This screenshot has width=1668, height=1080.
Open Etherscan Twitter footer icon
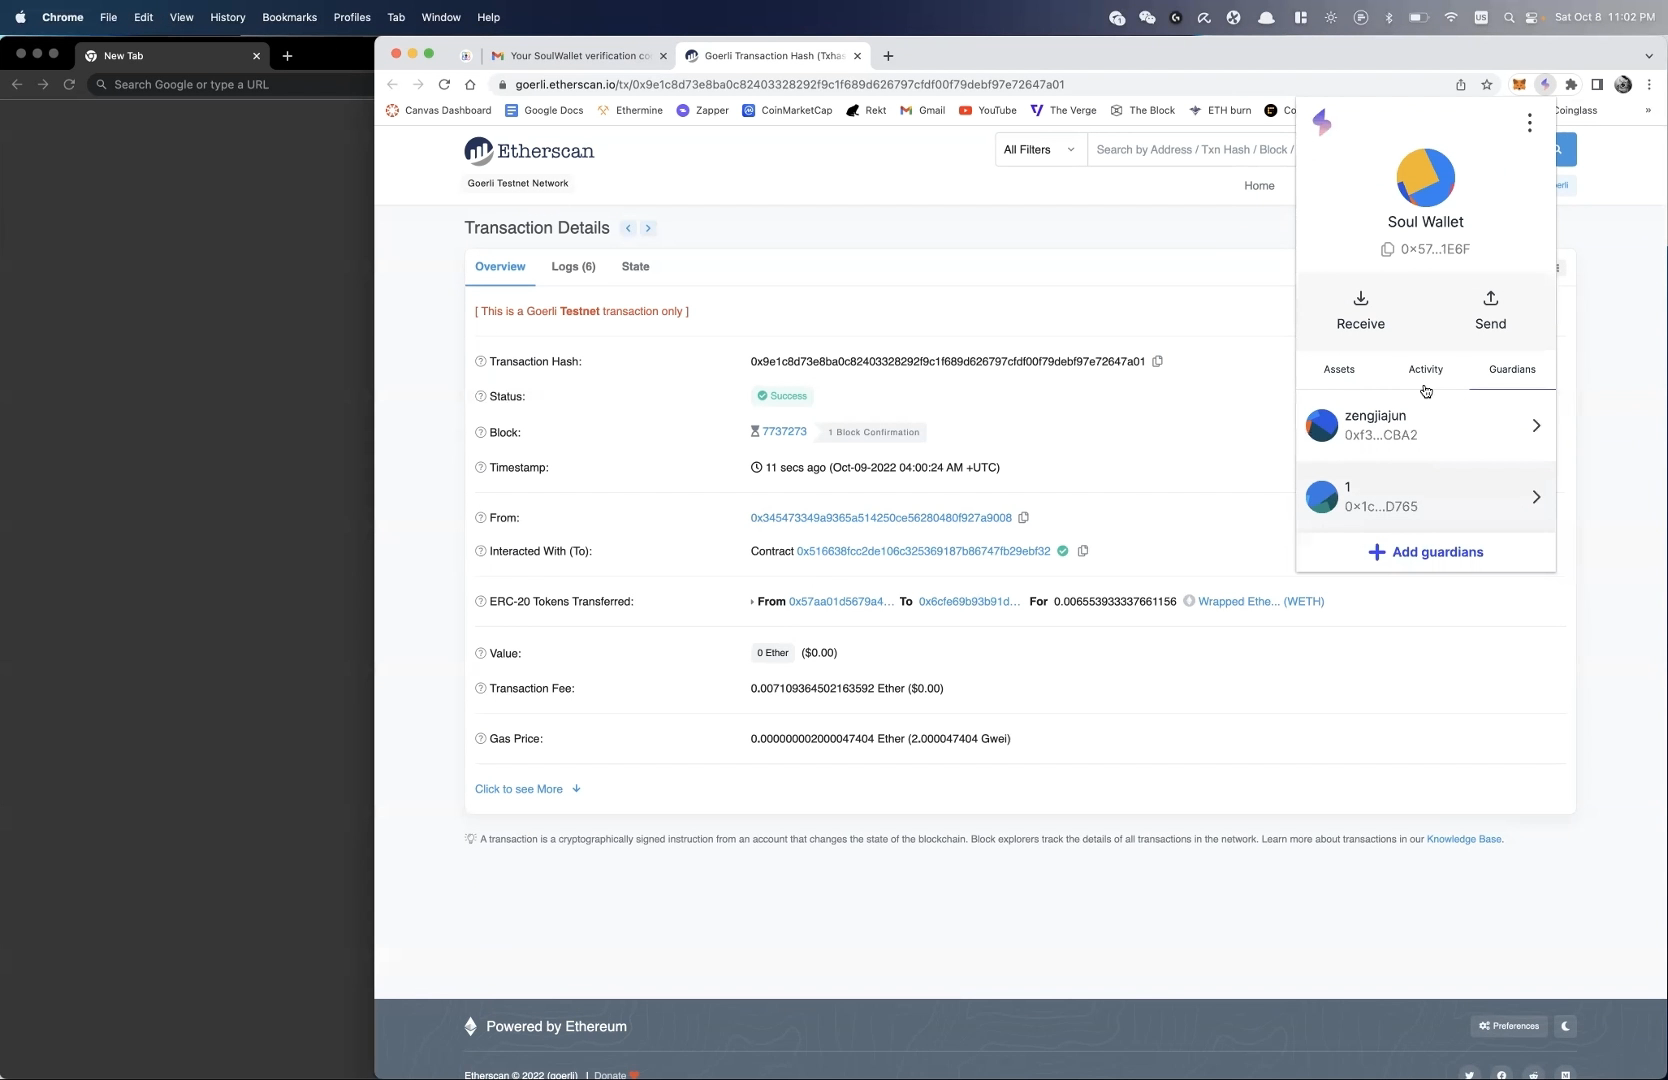click(1469, 1075)
